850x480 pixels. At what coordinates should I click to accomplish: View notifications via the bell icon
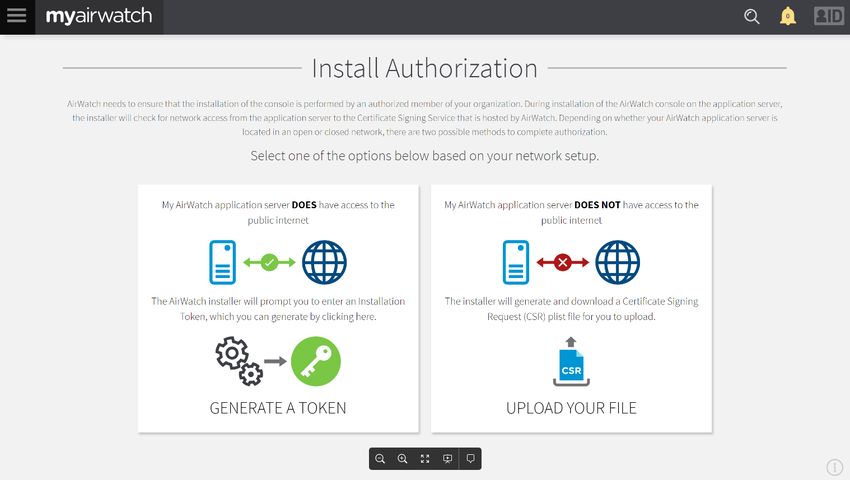click(x=788, y=16)
